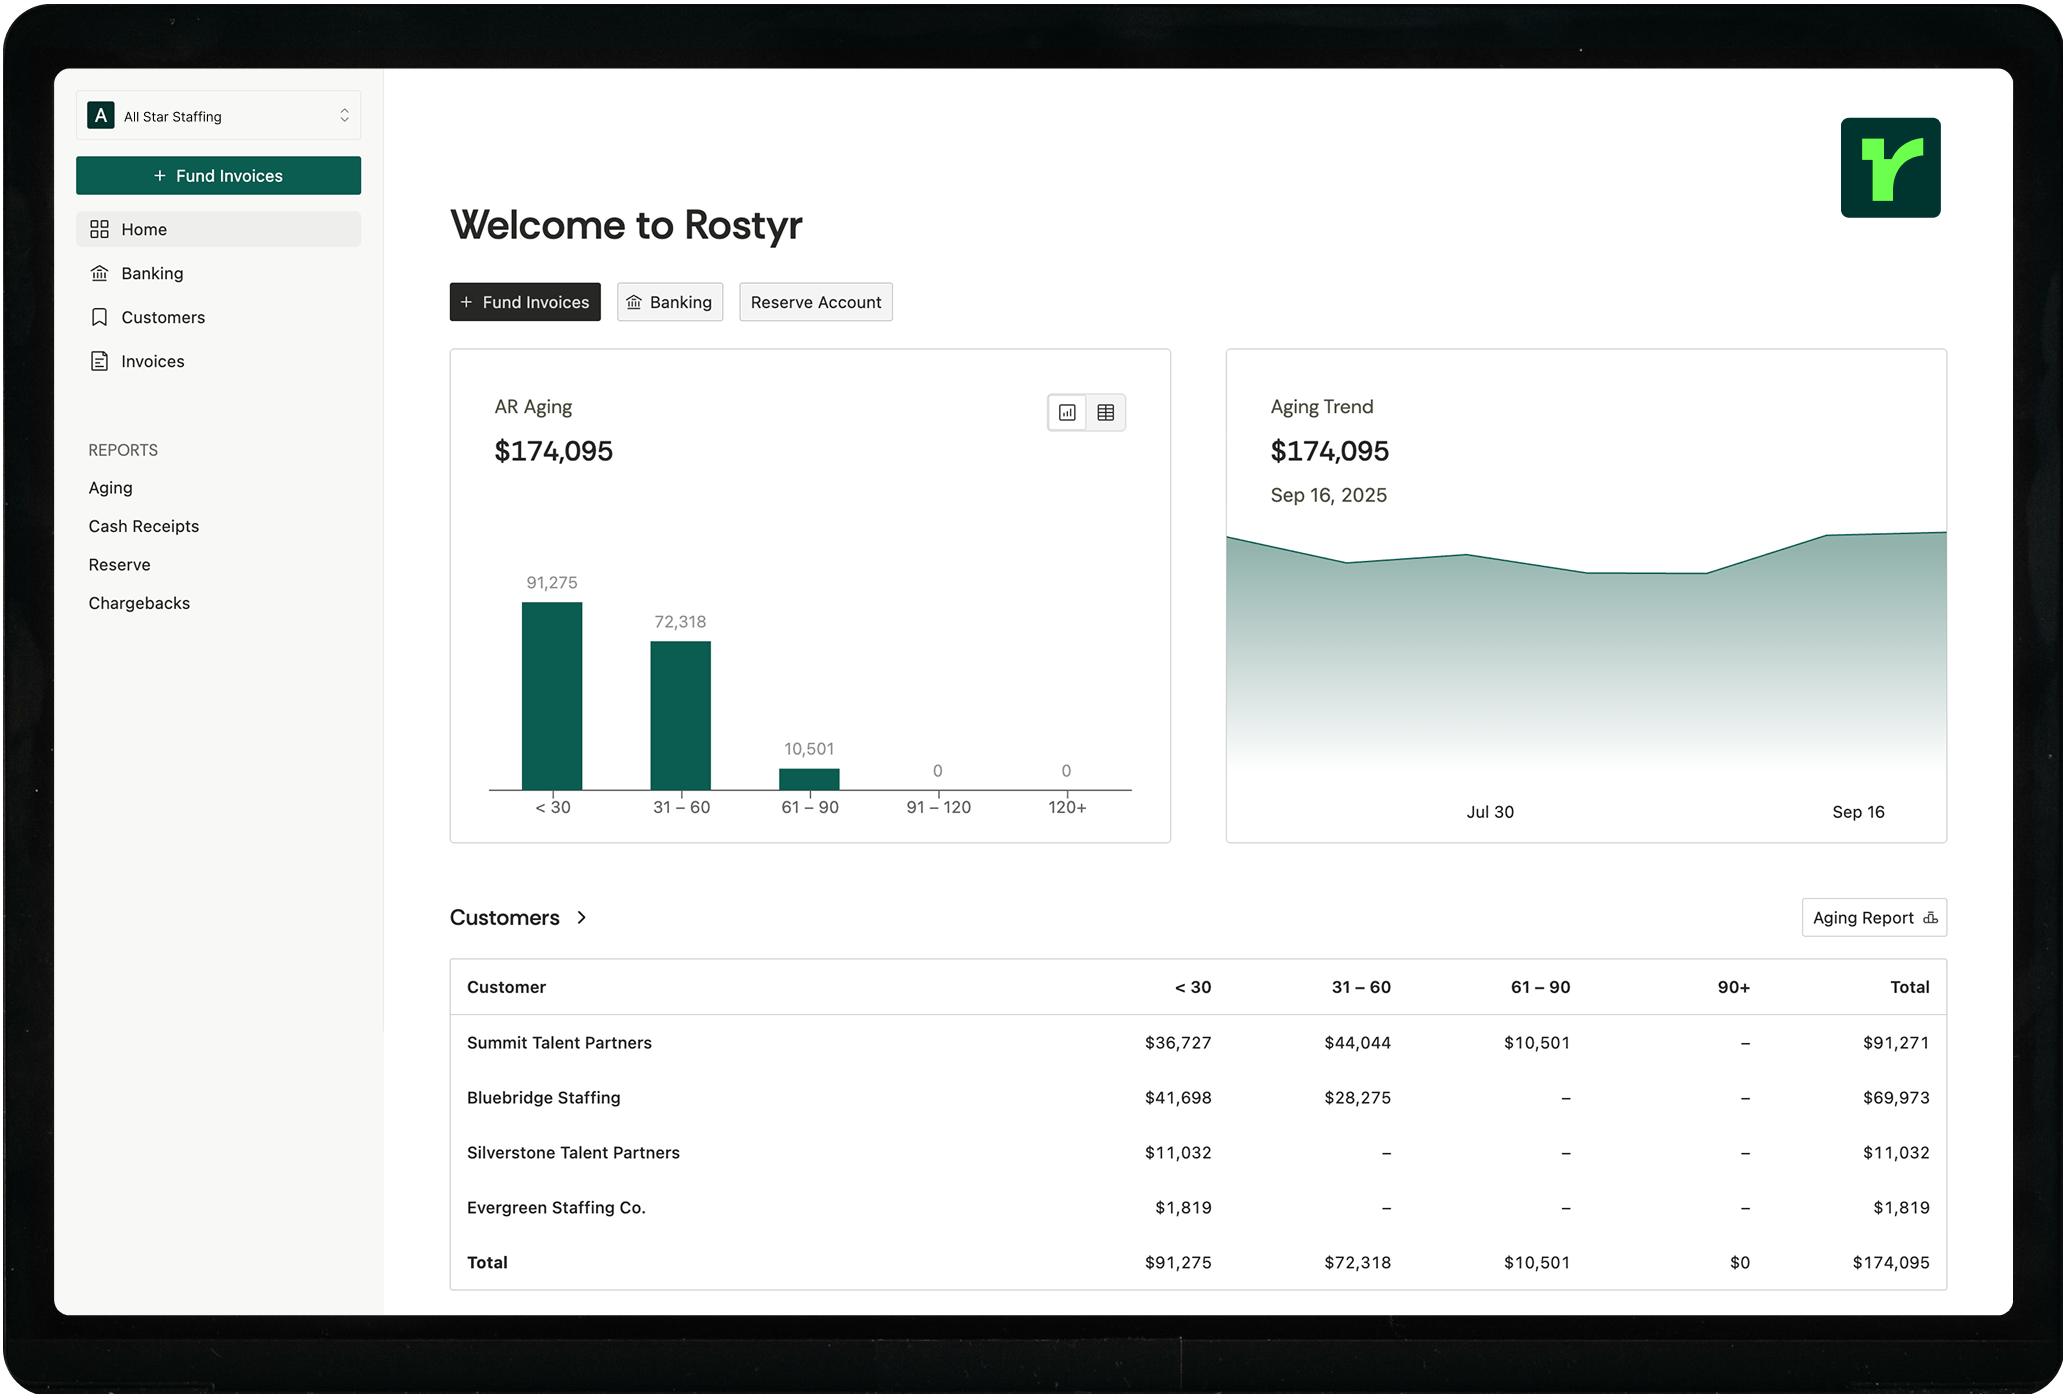Select the Home icon in the sidebar

pyautogui.click(x=99, y=228)
